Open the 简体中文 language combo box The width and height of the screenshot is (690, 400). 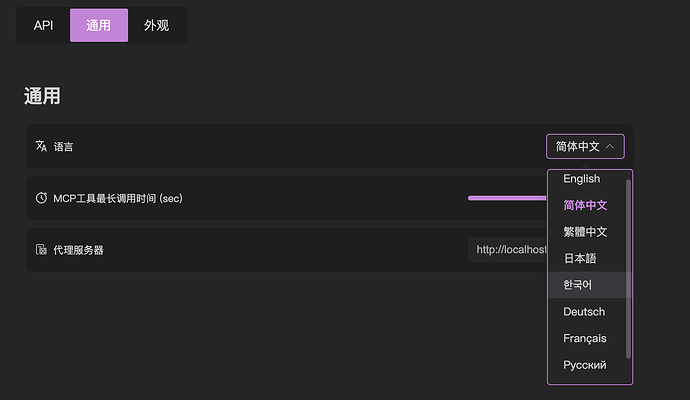click(x=585, y=147)
